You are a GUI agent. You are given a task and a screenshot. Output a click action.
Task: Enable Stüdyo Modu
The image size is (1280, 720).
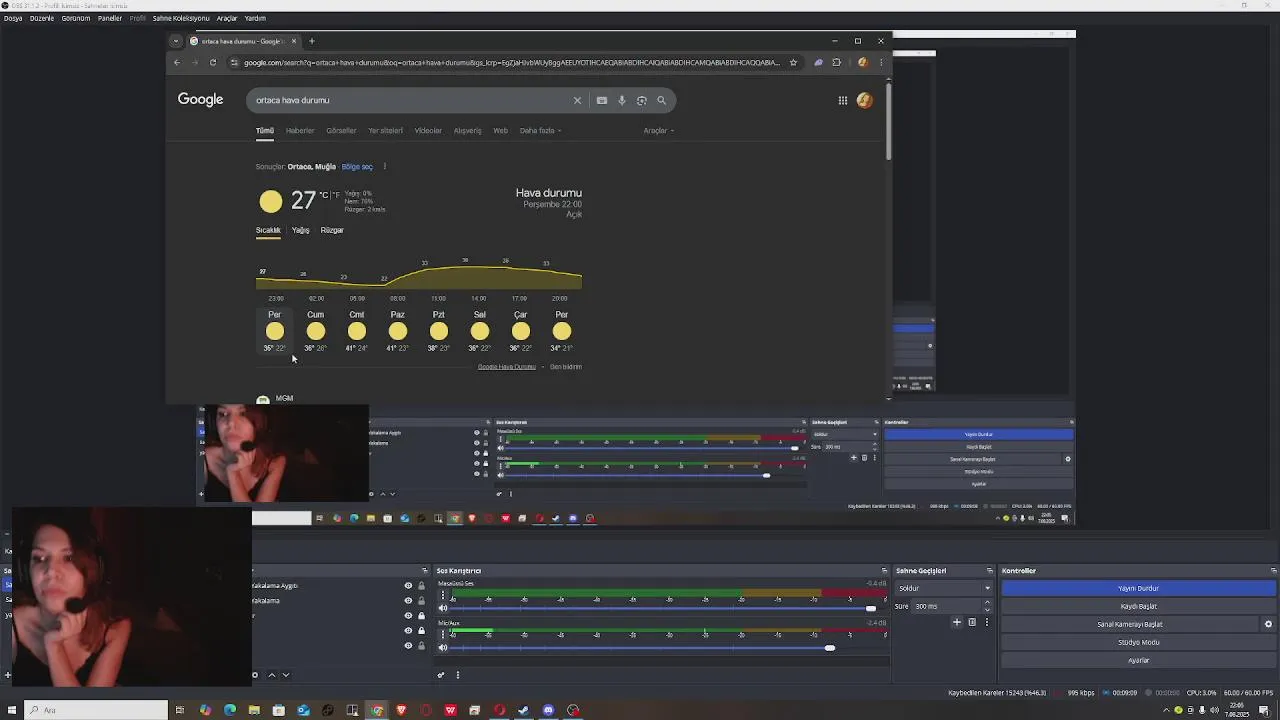pos(1138,642)
